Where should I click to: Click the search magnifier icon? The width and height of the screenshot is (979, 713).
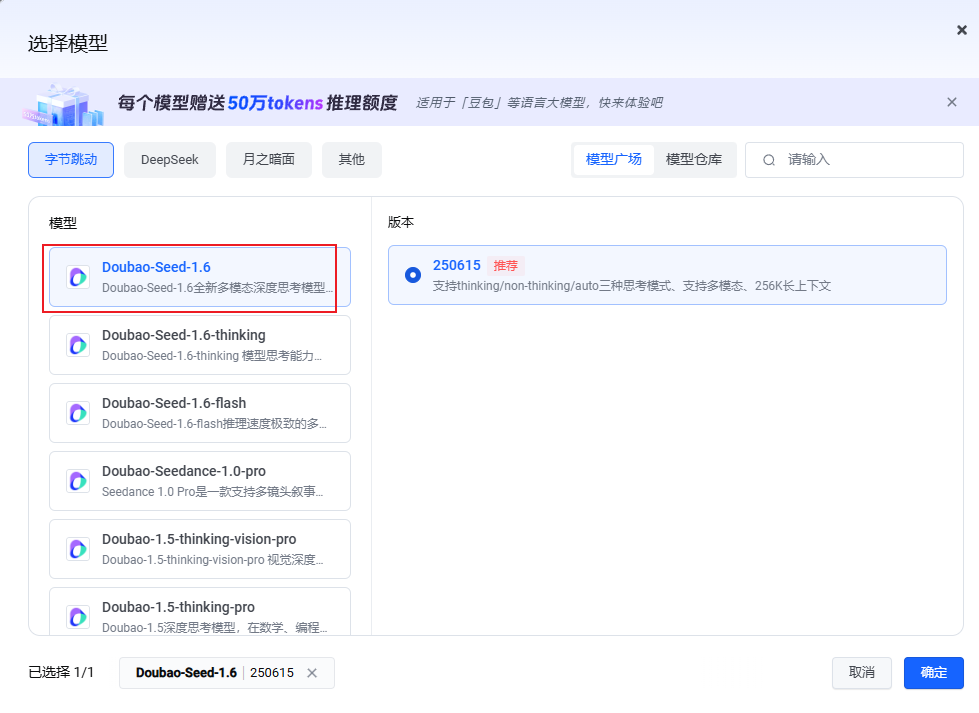pos(769,160)
